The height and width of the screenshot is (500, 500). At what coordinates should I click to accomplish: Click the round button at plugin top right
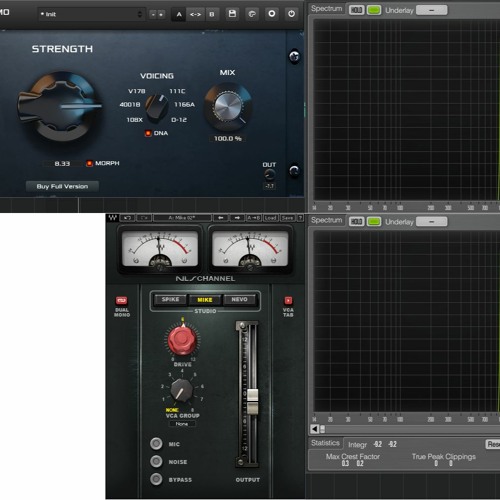(294, 56)
